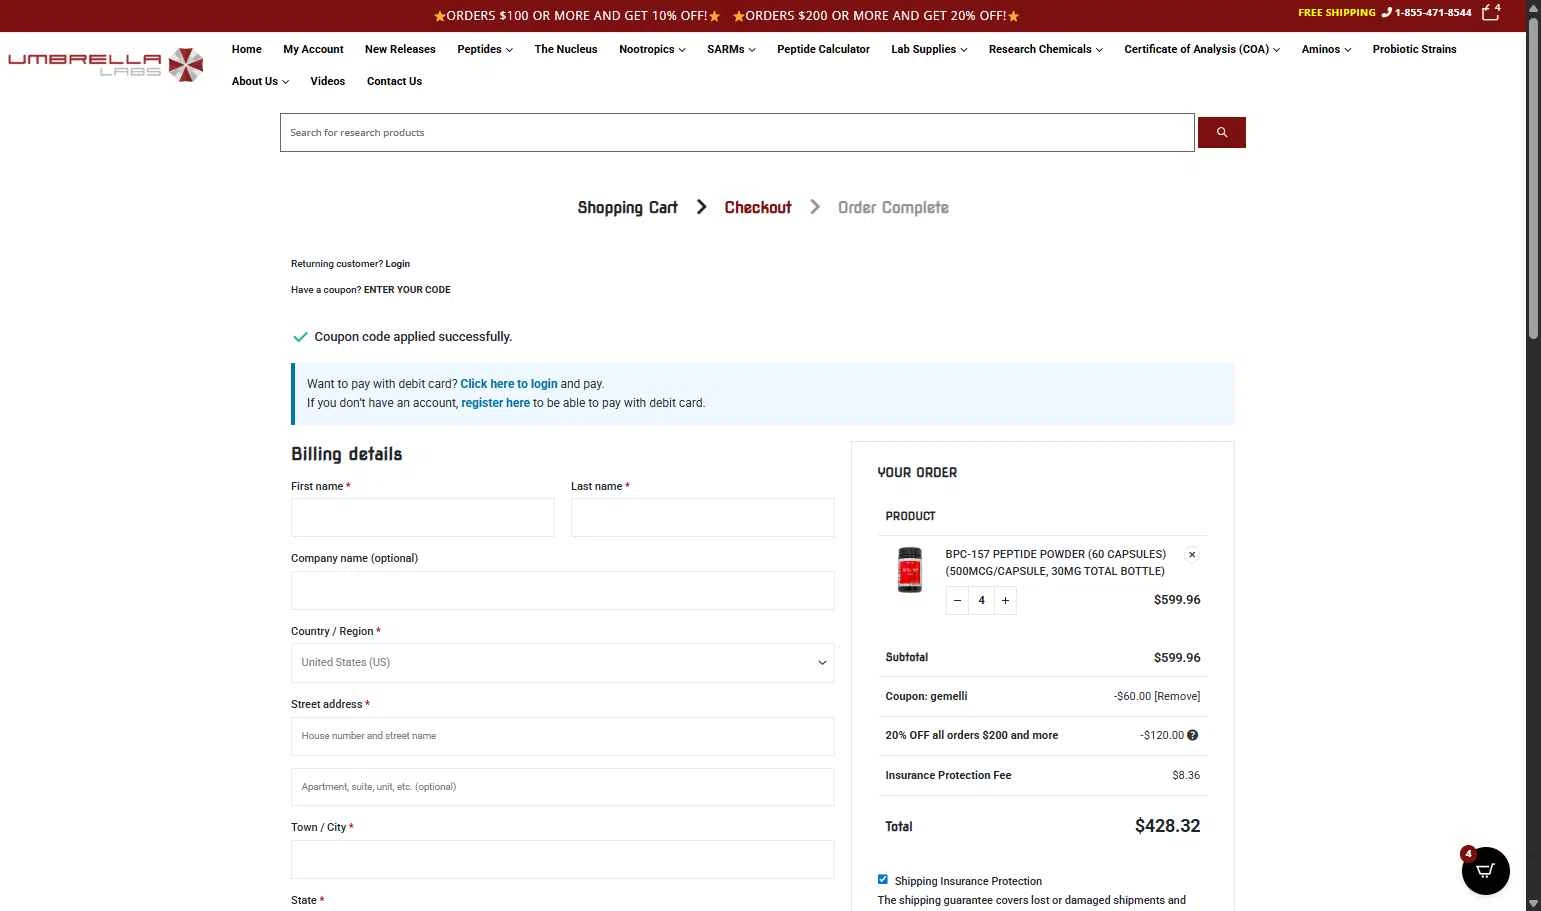The height and width of the screenshot is (911, 1541).
Task: Click the red search magnifier button
Action: [1221, 132]
